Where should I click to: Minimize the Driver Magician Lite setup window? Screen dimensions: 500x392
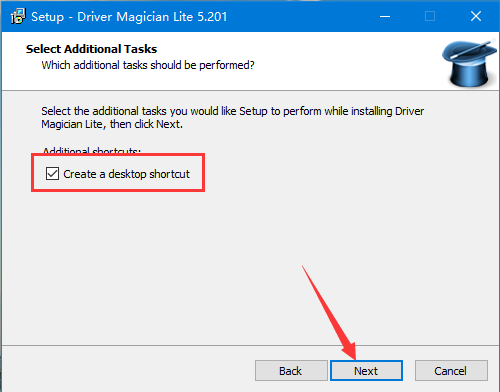coord(385,16)
